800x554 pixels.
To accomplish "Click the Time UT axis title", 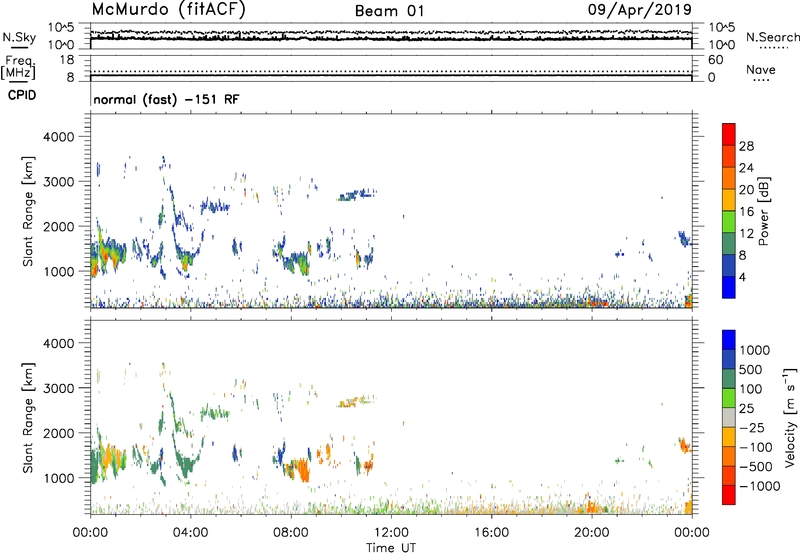I will (391, 548).
